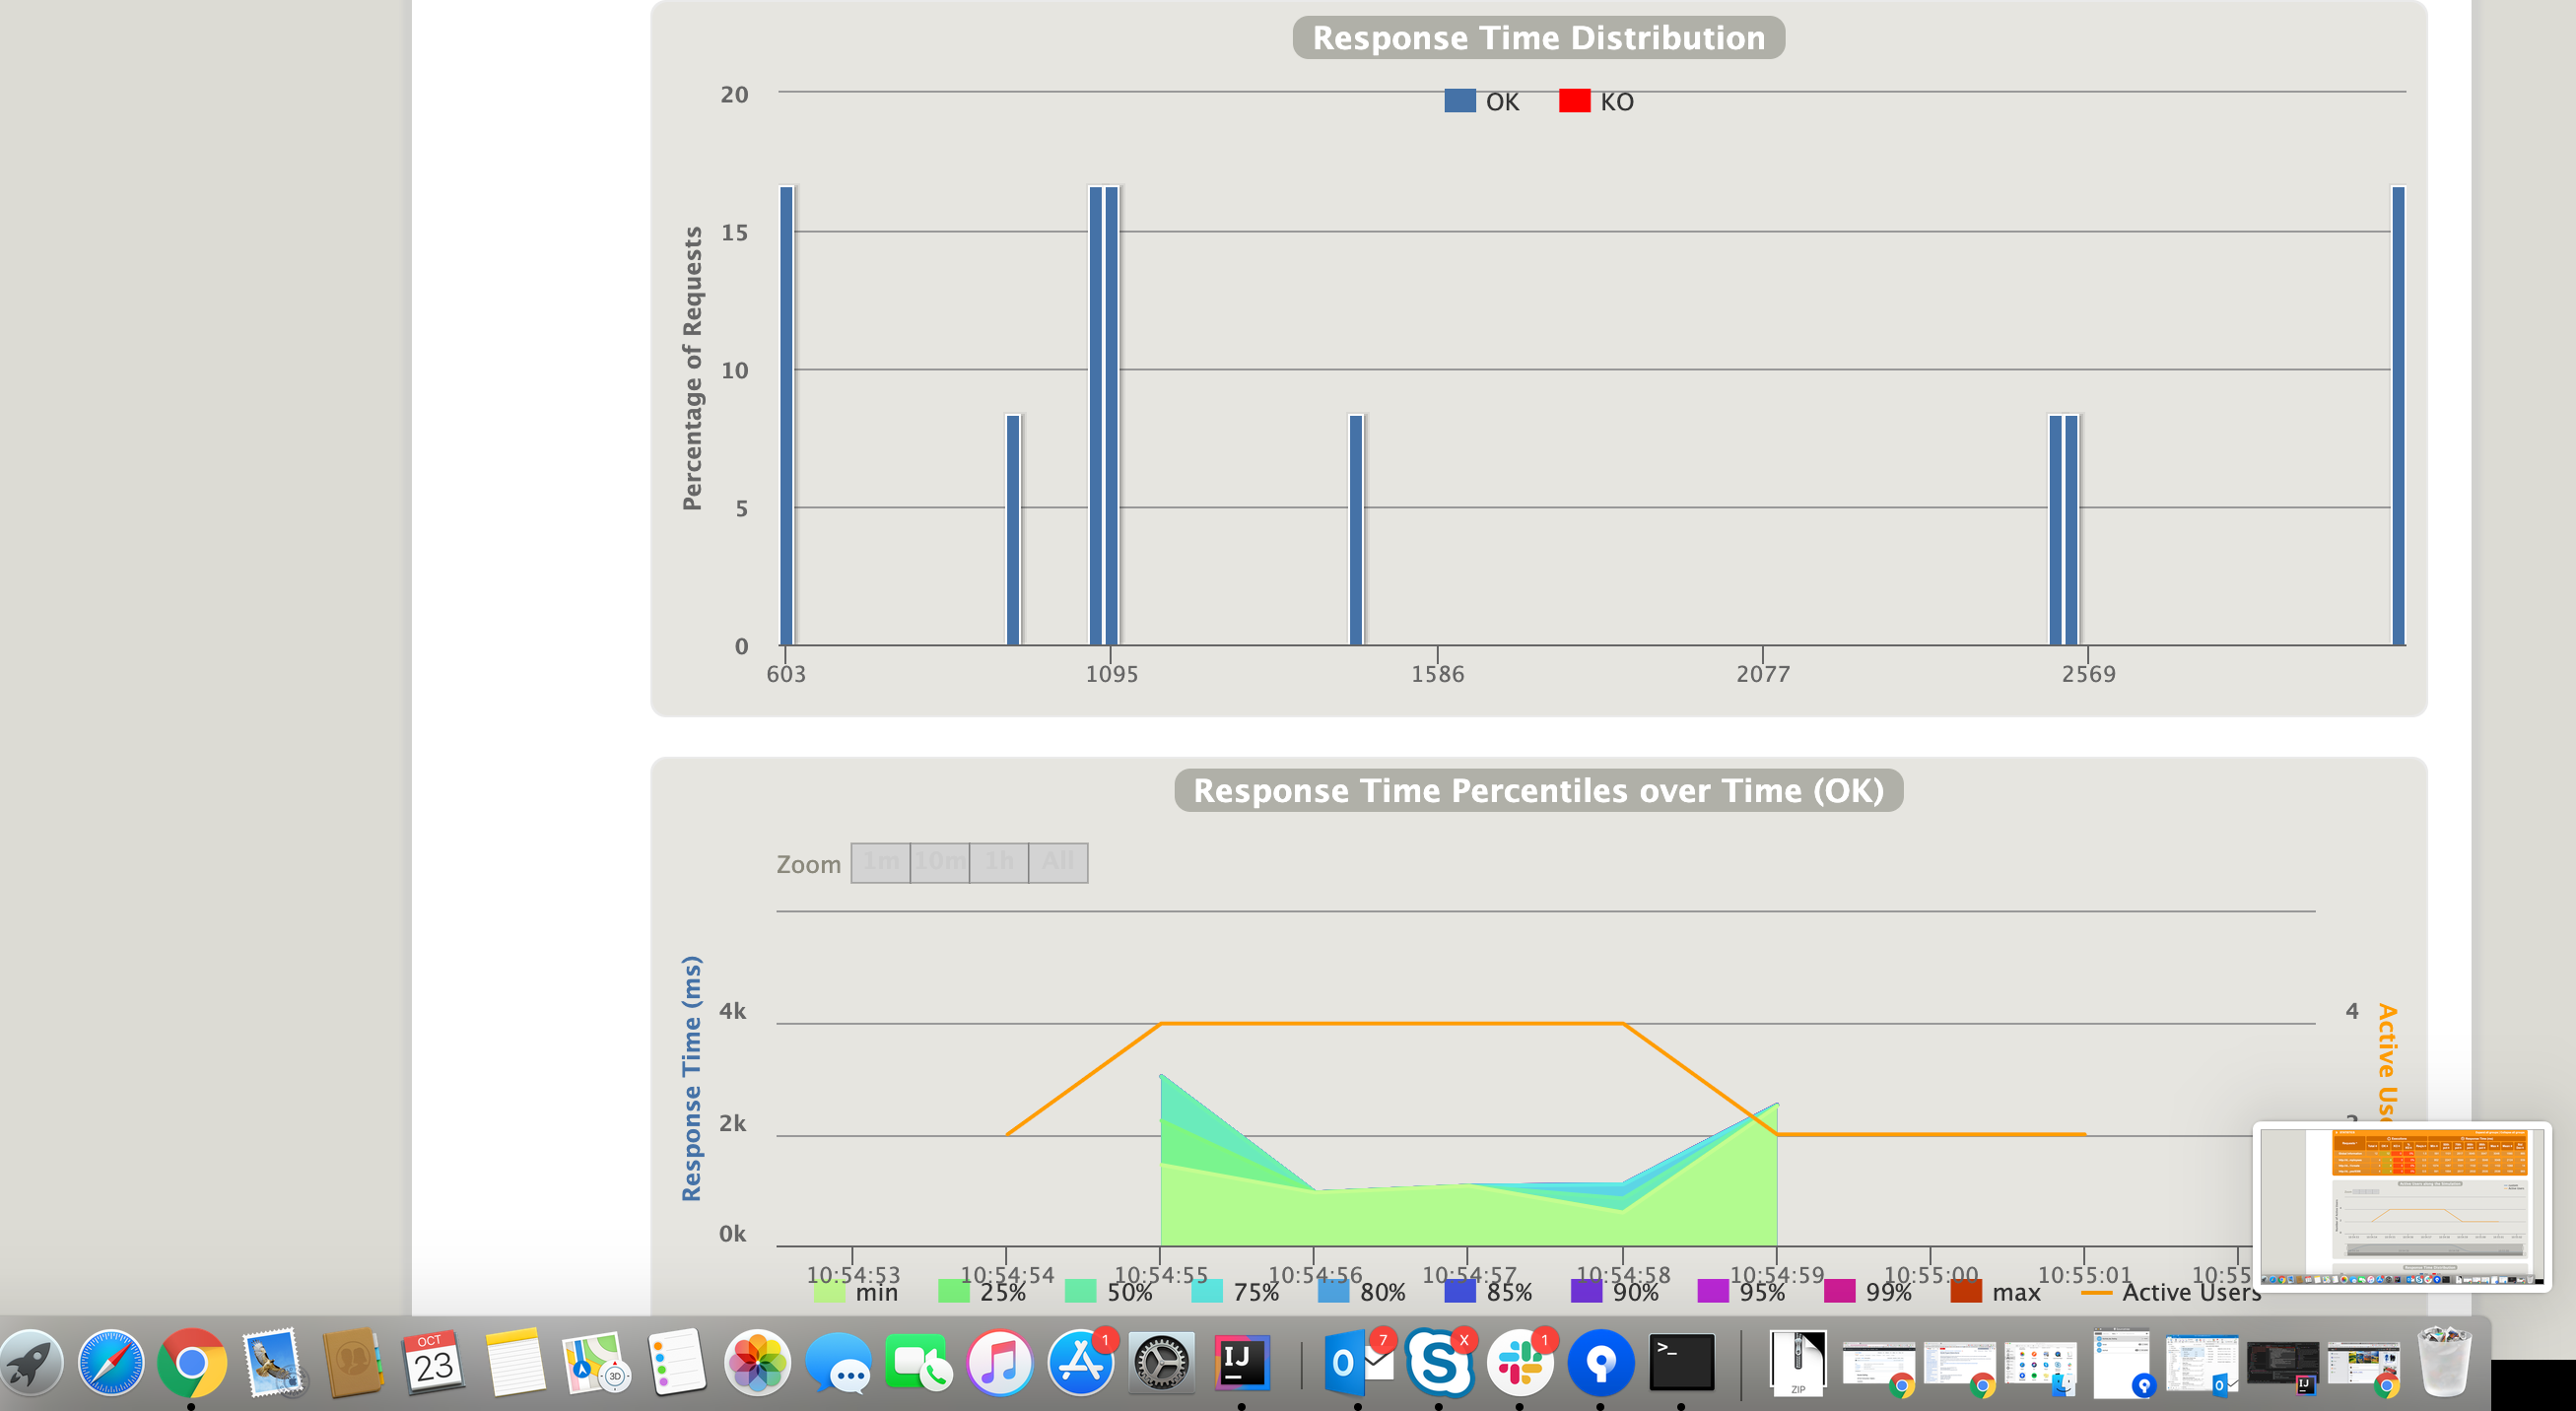Select the All zoom range button
The image size is (2576, 1411).
[x=1058, y=862]
